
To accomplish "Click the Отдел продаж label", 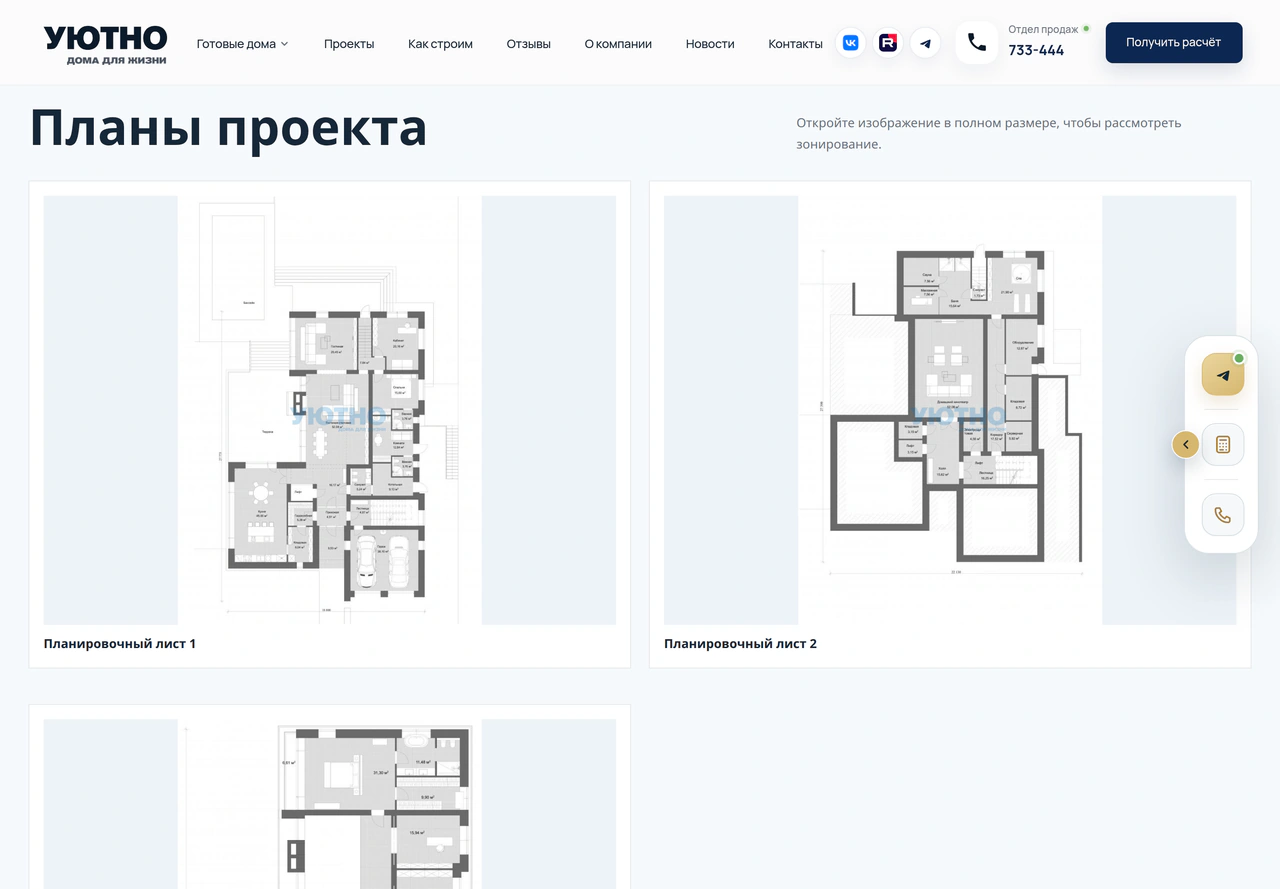I will (x=1043, y=29).
